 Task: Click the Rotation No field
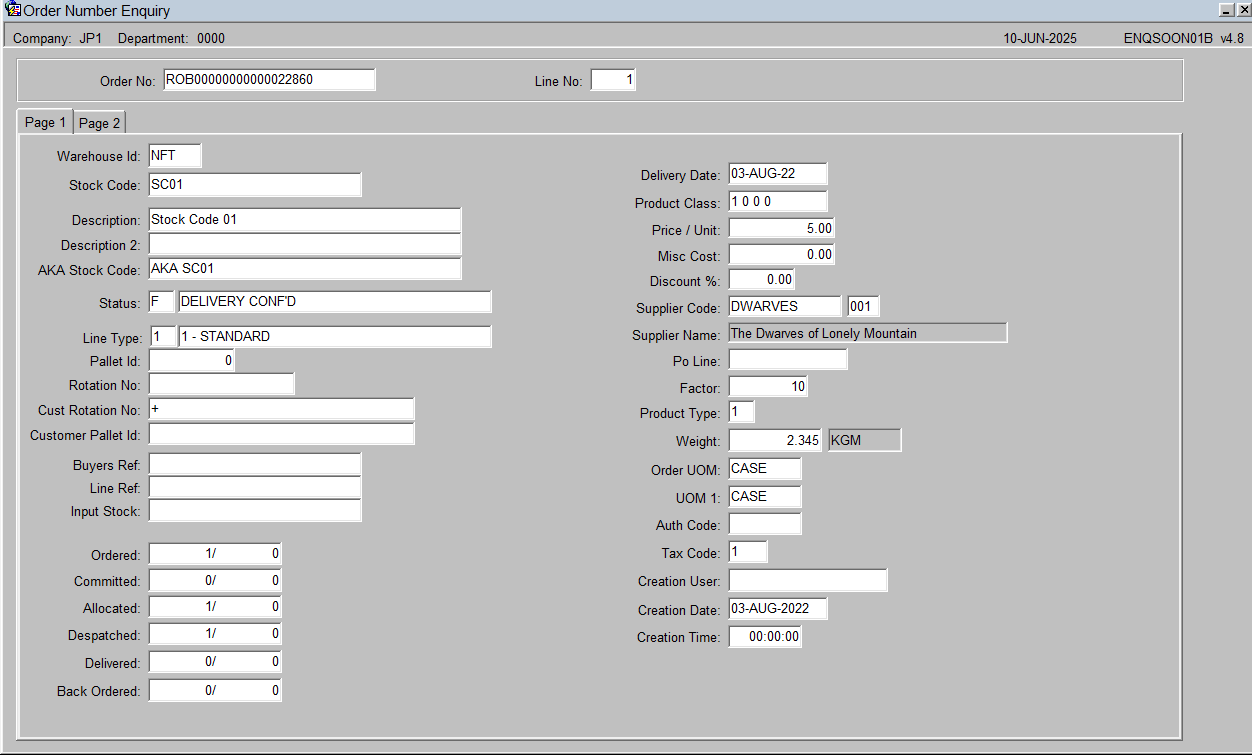[x=222, y=384]
